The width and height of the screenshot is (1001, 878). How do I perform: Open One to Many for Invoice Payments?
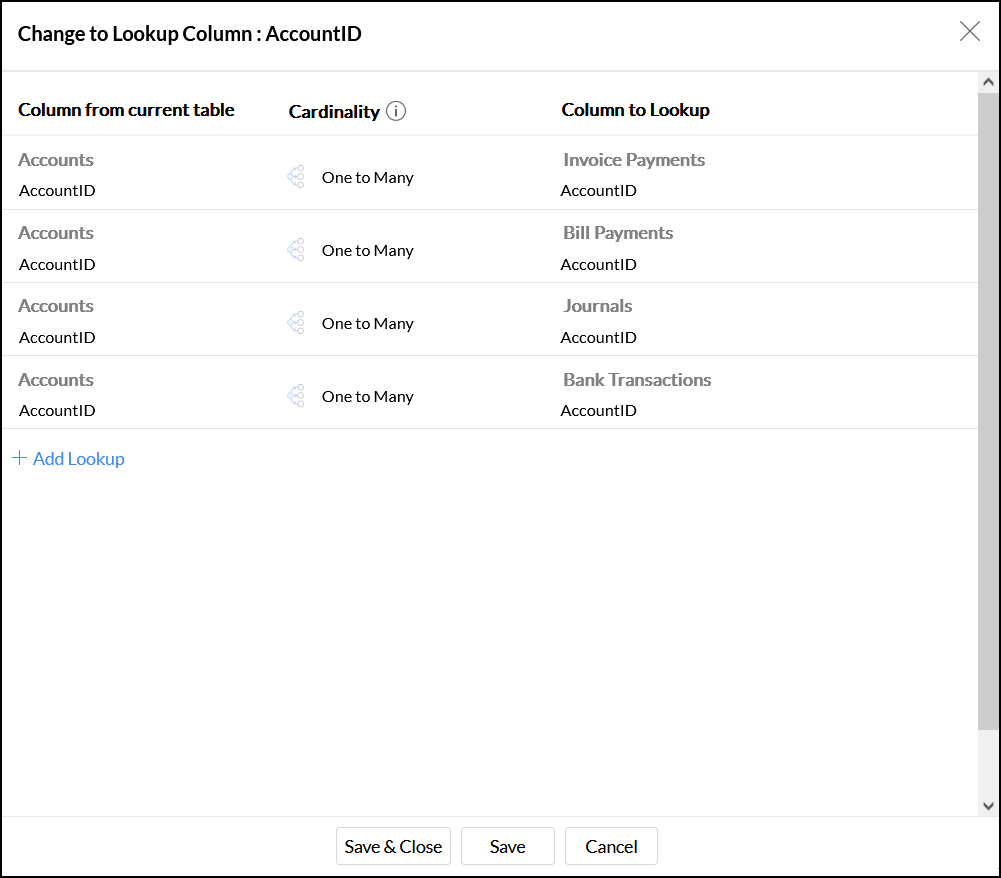tap(367, 177)
